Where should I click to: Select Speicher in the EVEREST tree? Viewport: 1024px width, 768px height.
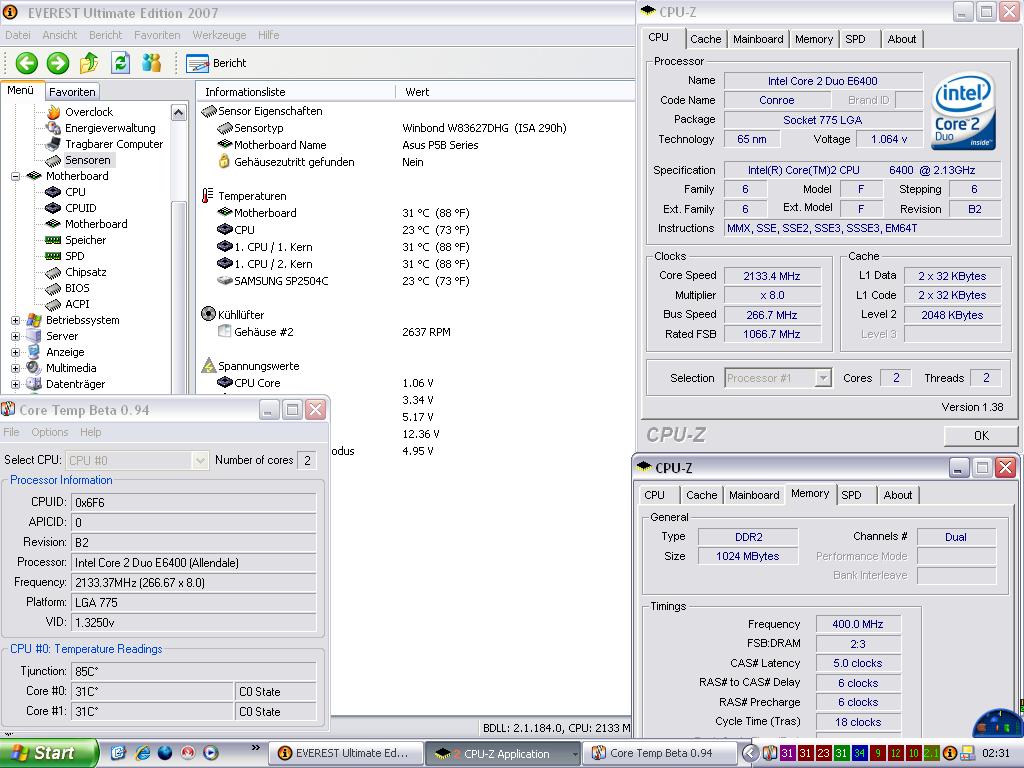pyautogui.click(x=85, y=240)
